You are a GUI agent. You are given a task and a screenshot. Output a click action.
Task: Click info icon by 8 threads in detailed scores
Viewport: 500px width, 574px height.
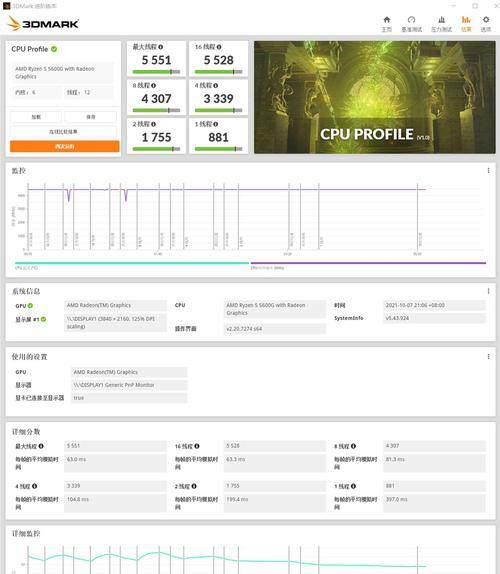[x=353, y=446]
